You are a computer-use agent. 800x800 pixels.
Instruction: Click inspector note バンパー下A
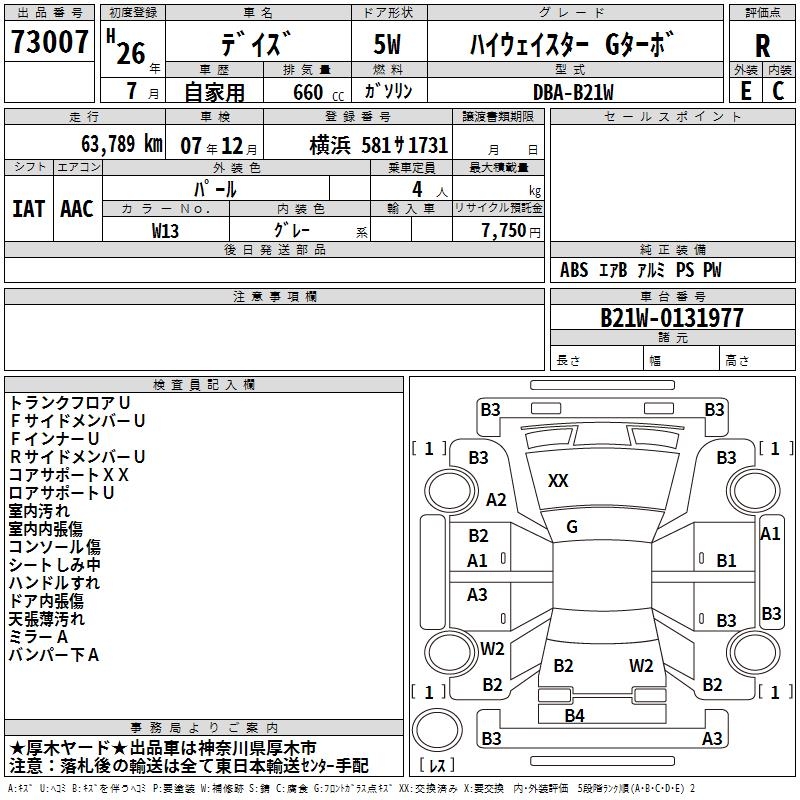point(54,655)
